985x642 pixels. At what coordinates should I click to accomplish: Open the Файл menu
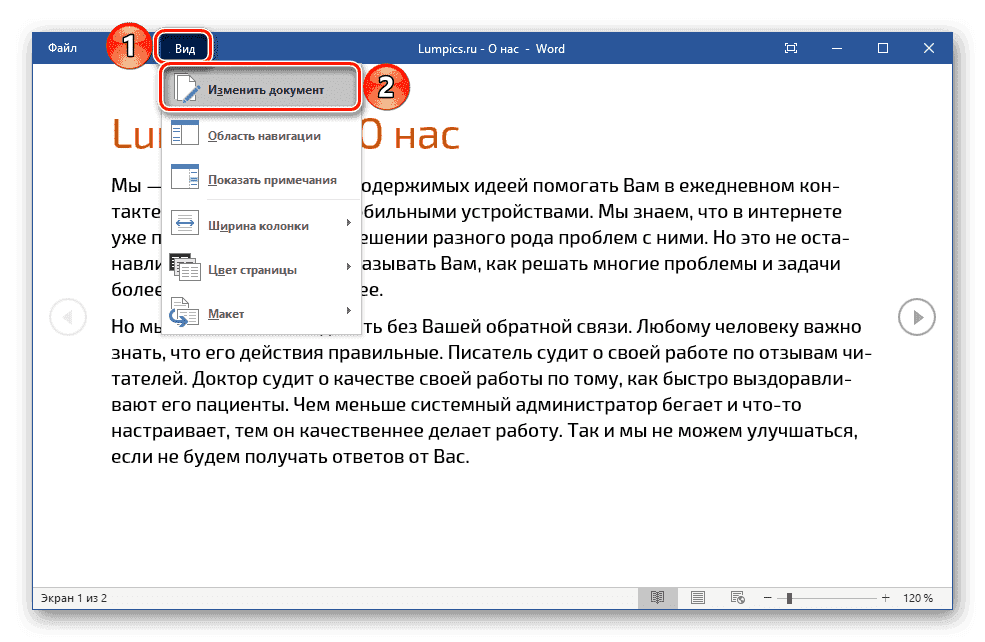click(63, 47)
